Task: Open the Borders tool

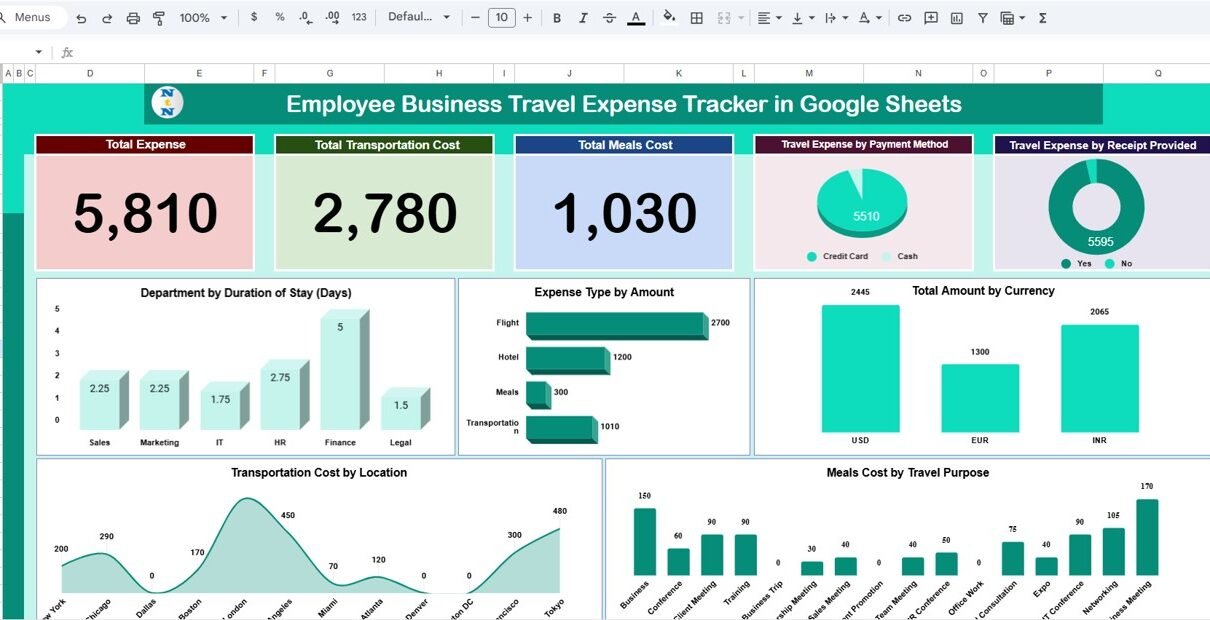Action: point(697,18)
